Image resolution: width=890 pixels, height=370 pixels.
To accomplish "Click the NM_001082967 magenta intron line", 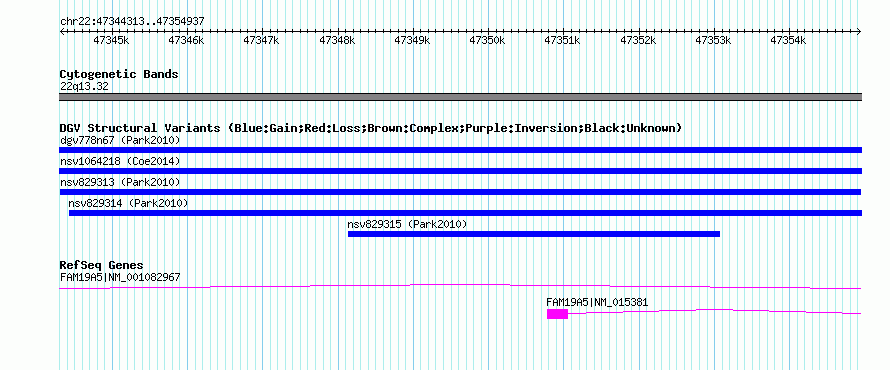I will (460, 286).
